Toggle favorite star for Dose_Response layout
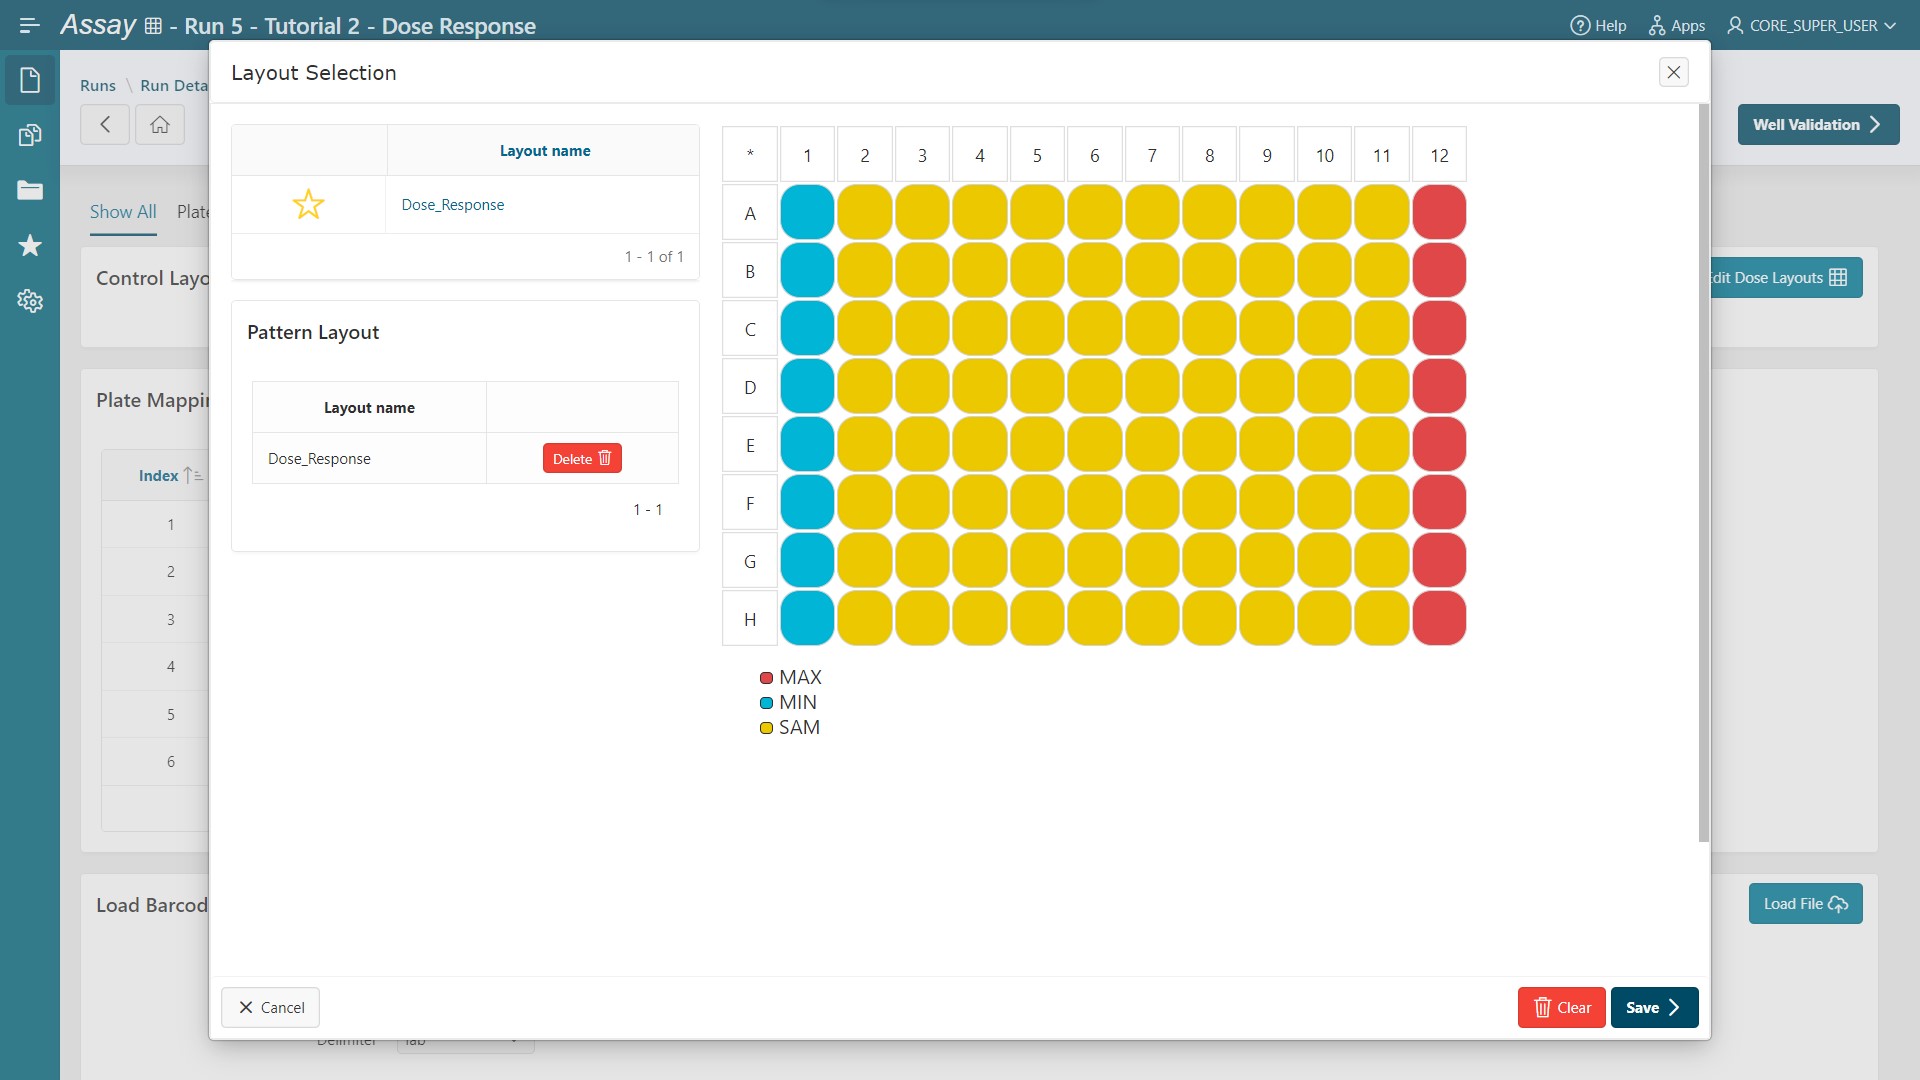Screen dimensions: 1920x1080 [x=308, y=204]
